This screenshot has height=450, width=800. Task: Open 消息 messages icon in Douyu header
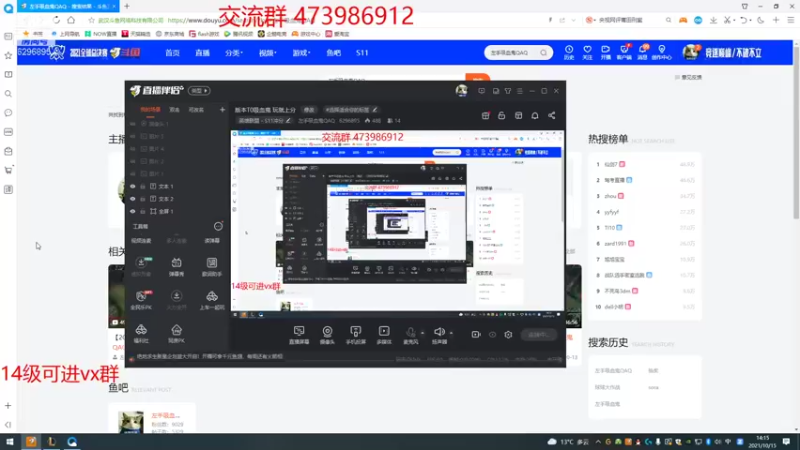(x=643, y=53)
